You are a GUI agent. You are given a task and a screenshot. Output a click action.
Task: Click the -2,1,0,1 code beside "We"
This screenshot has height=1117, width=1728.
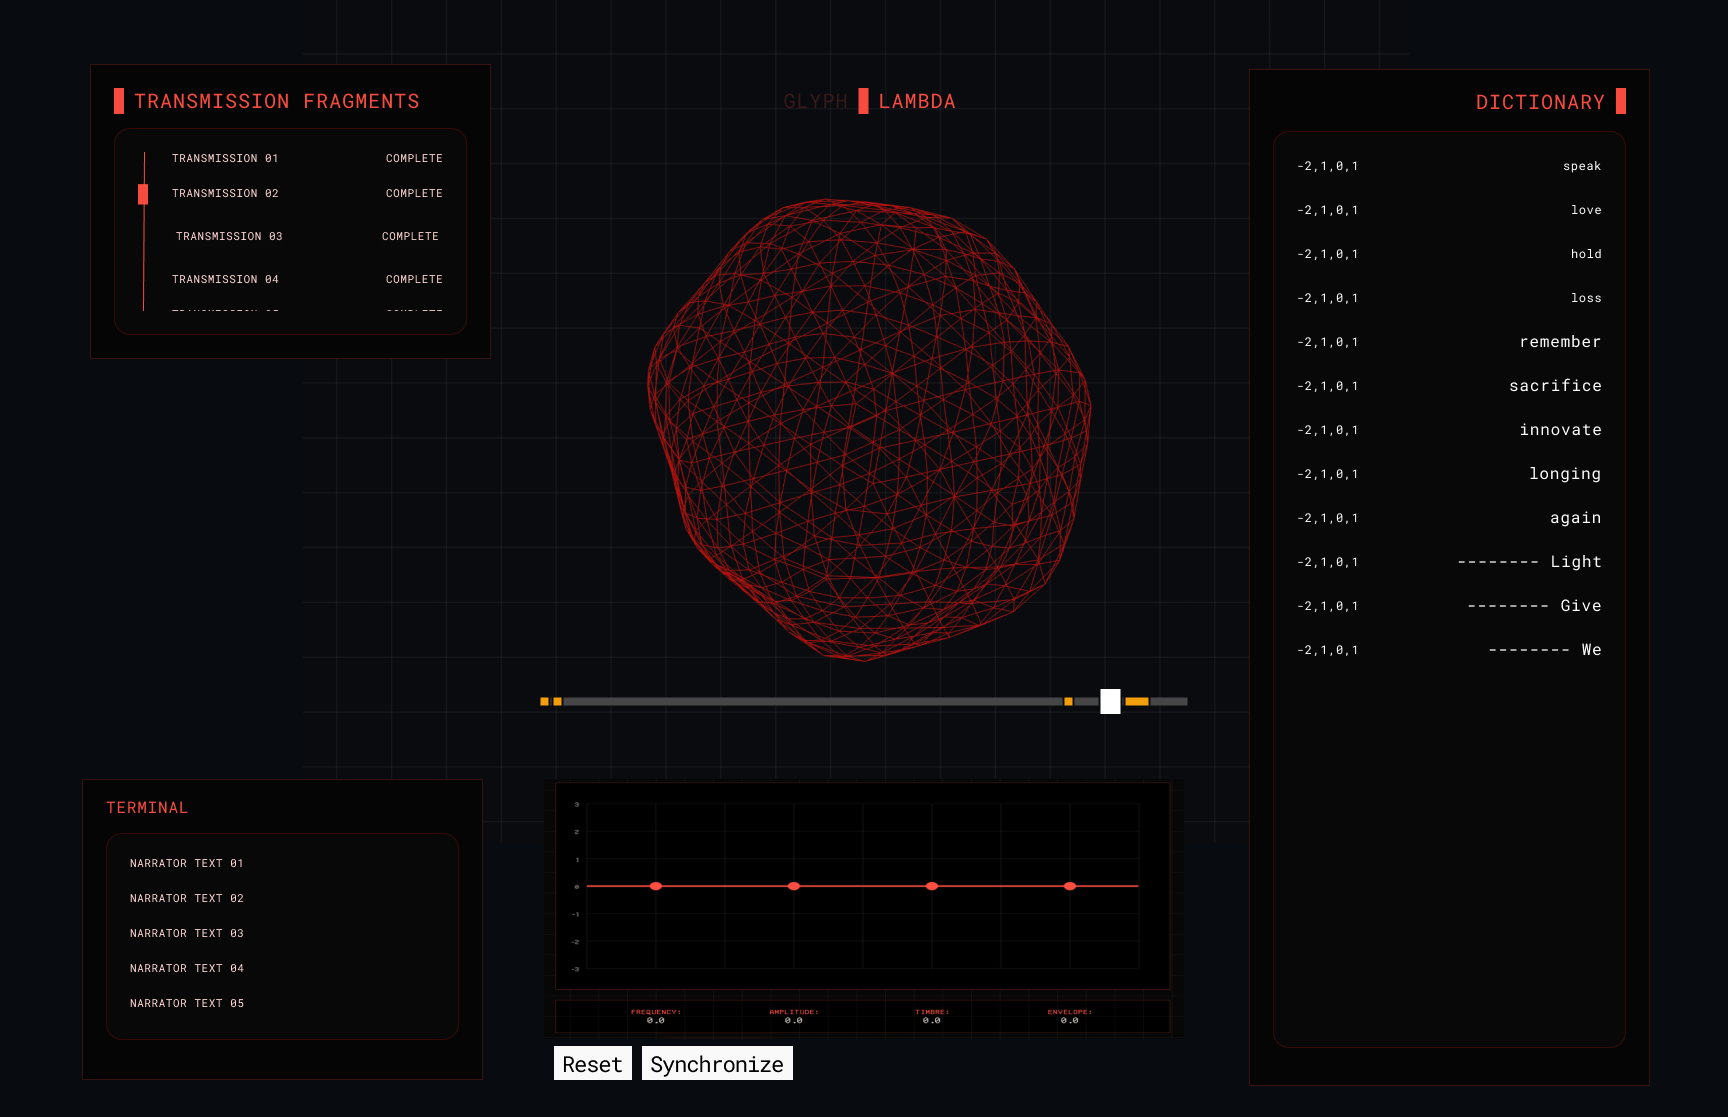coord(1328,650)
